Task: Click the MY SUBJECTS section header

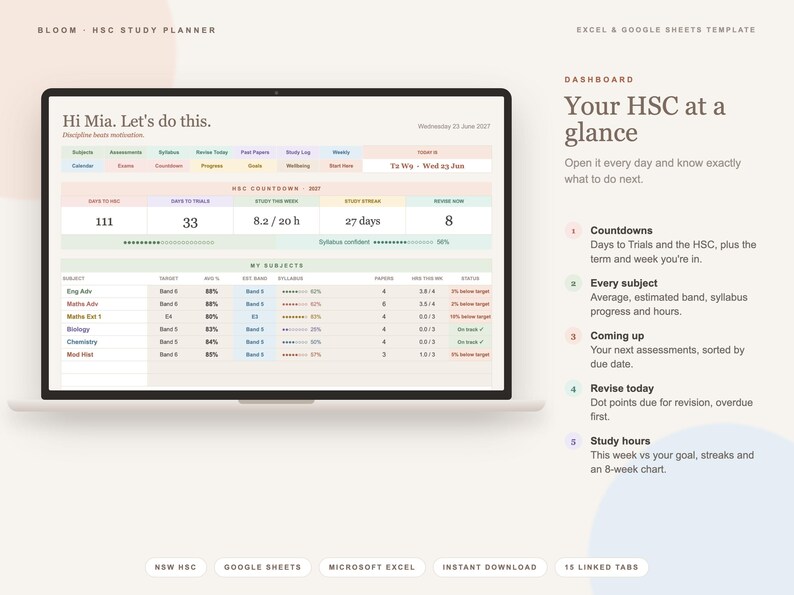Action: [276, 265]
